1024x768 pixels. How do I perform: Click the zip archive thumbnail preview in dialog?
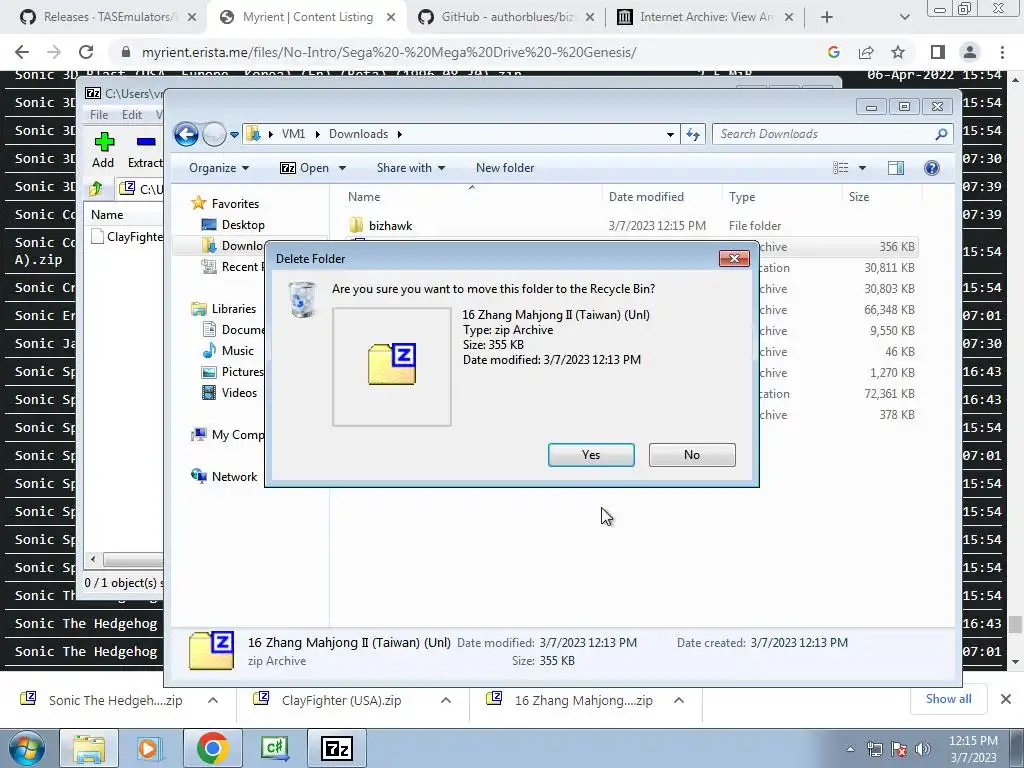(x=392, y=367)
